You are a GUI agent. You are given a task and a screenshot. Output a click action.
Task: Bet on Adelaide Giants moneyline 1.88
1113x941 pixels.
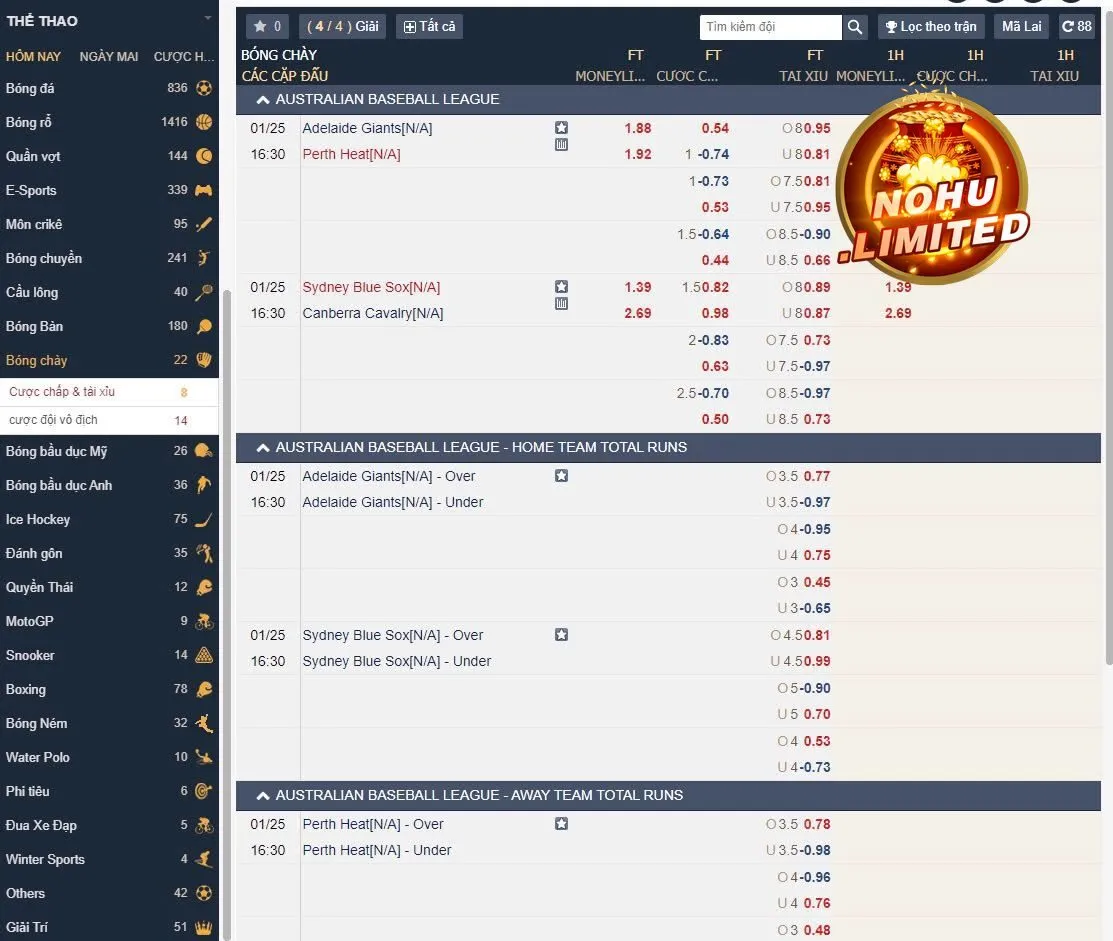point(637,128)
